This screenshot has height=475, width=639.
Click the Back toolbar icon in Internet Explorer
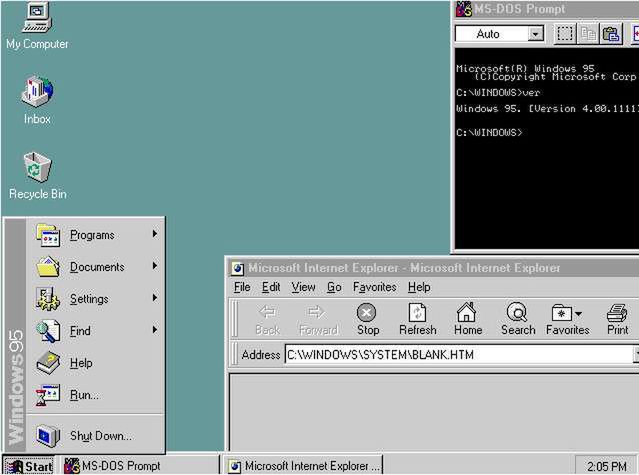268,319
